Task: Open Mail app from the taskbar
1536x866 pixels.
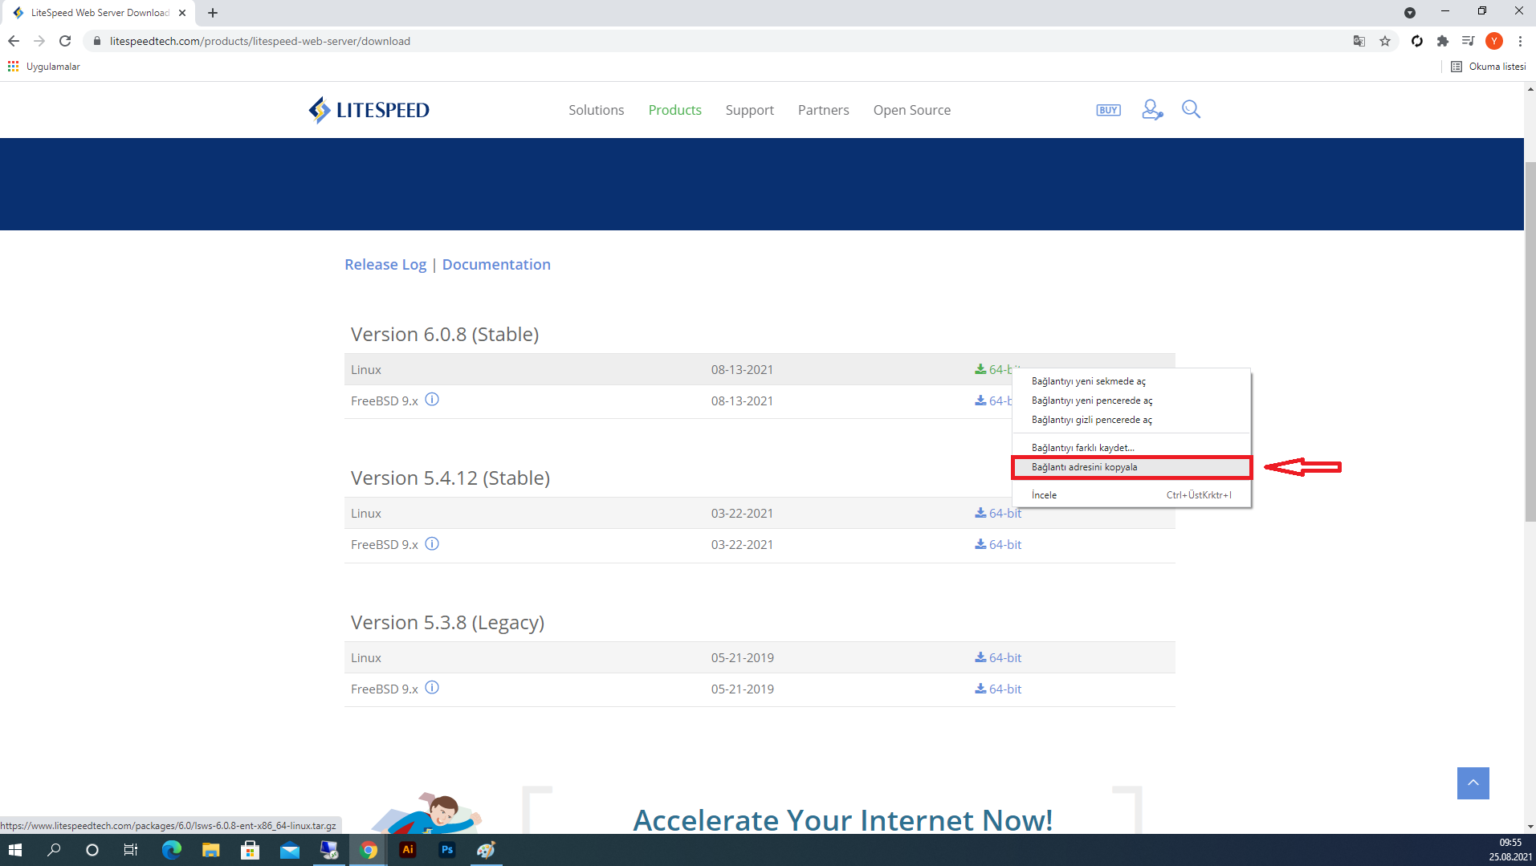Action: point(289,850)
